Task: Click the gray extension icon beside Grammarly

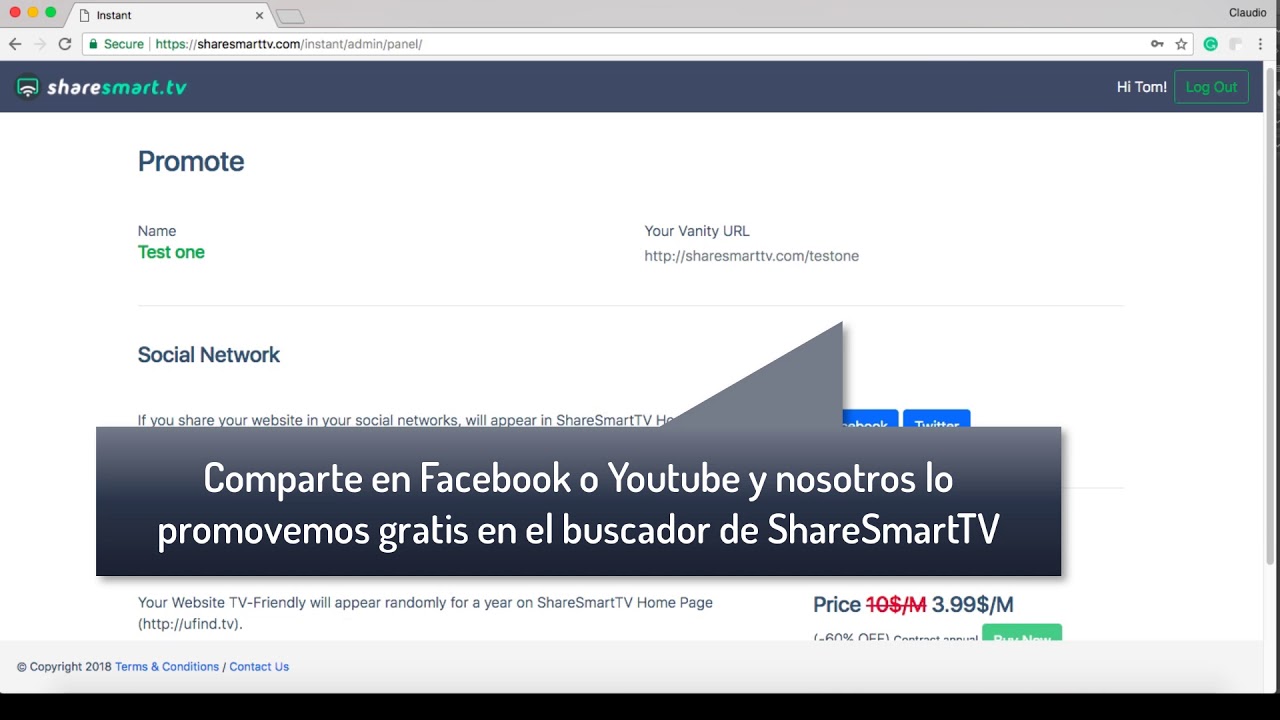Action: point(1235,44)
